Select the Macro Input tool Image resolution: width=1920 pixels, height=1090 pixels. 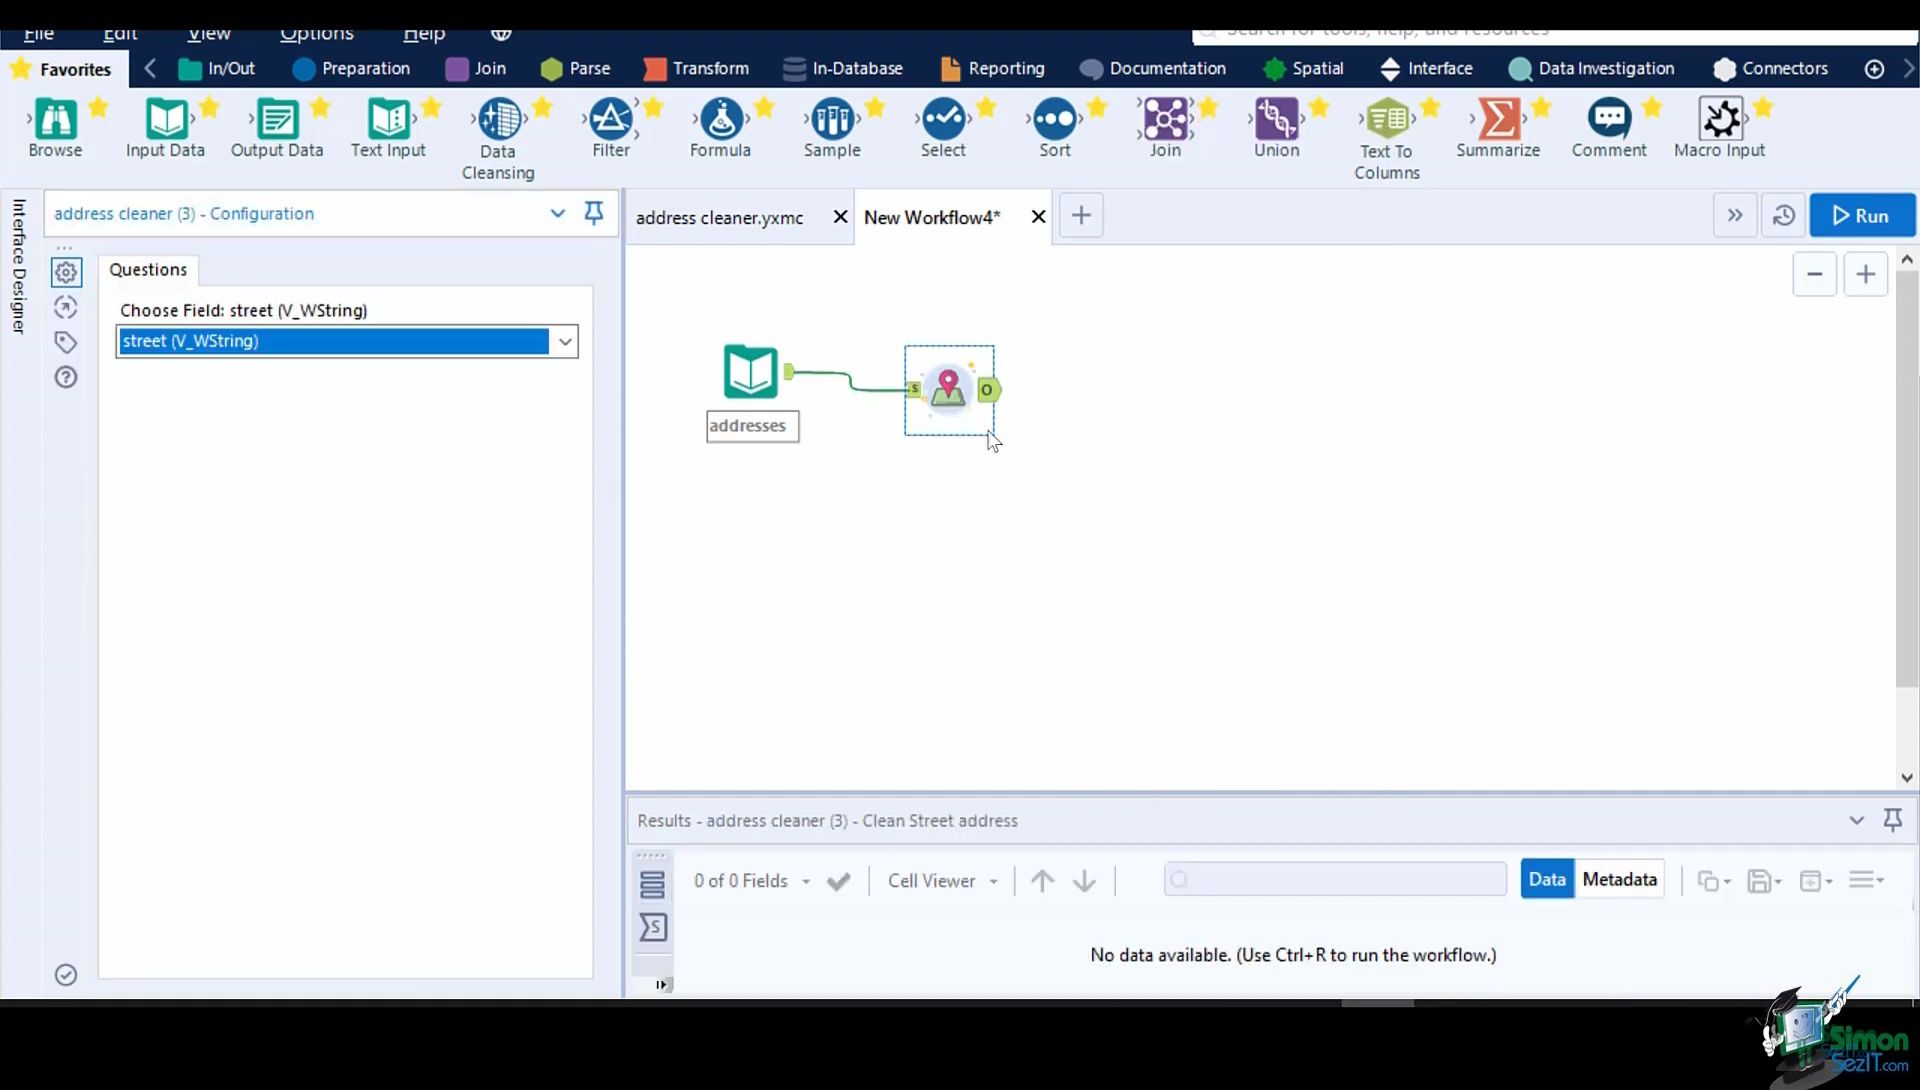coord(1720,128)
